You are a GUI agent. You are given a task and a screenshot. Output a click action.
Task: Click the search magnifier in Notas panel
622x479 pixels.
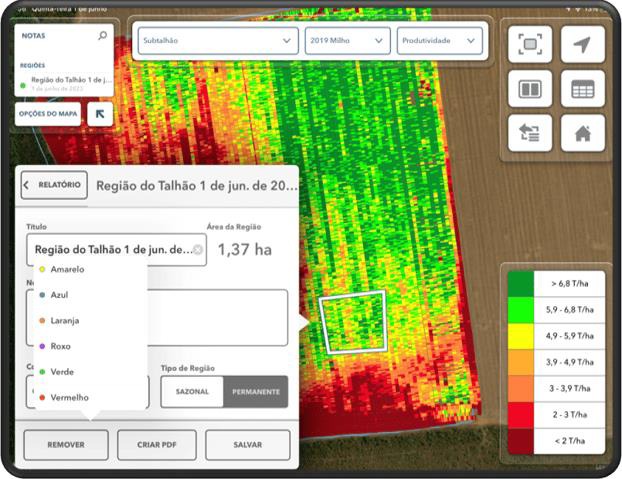click(x=102, y=36)
